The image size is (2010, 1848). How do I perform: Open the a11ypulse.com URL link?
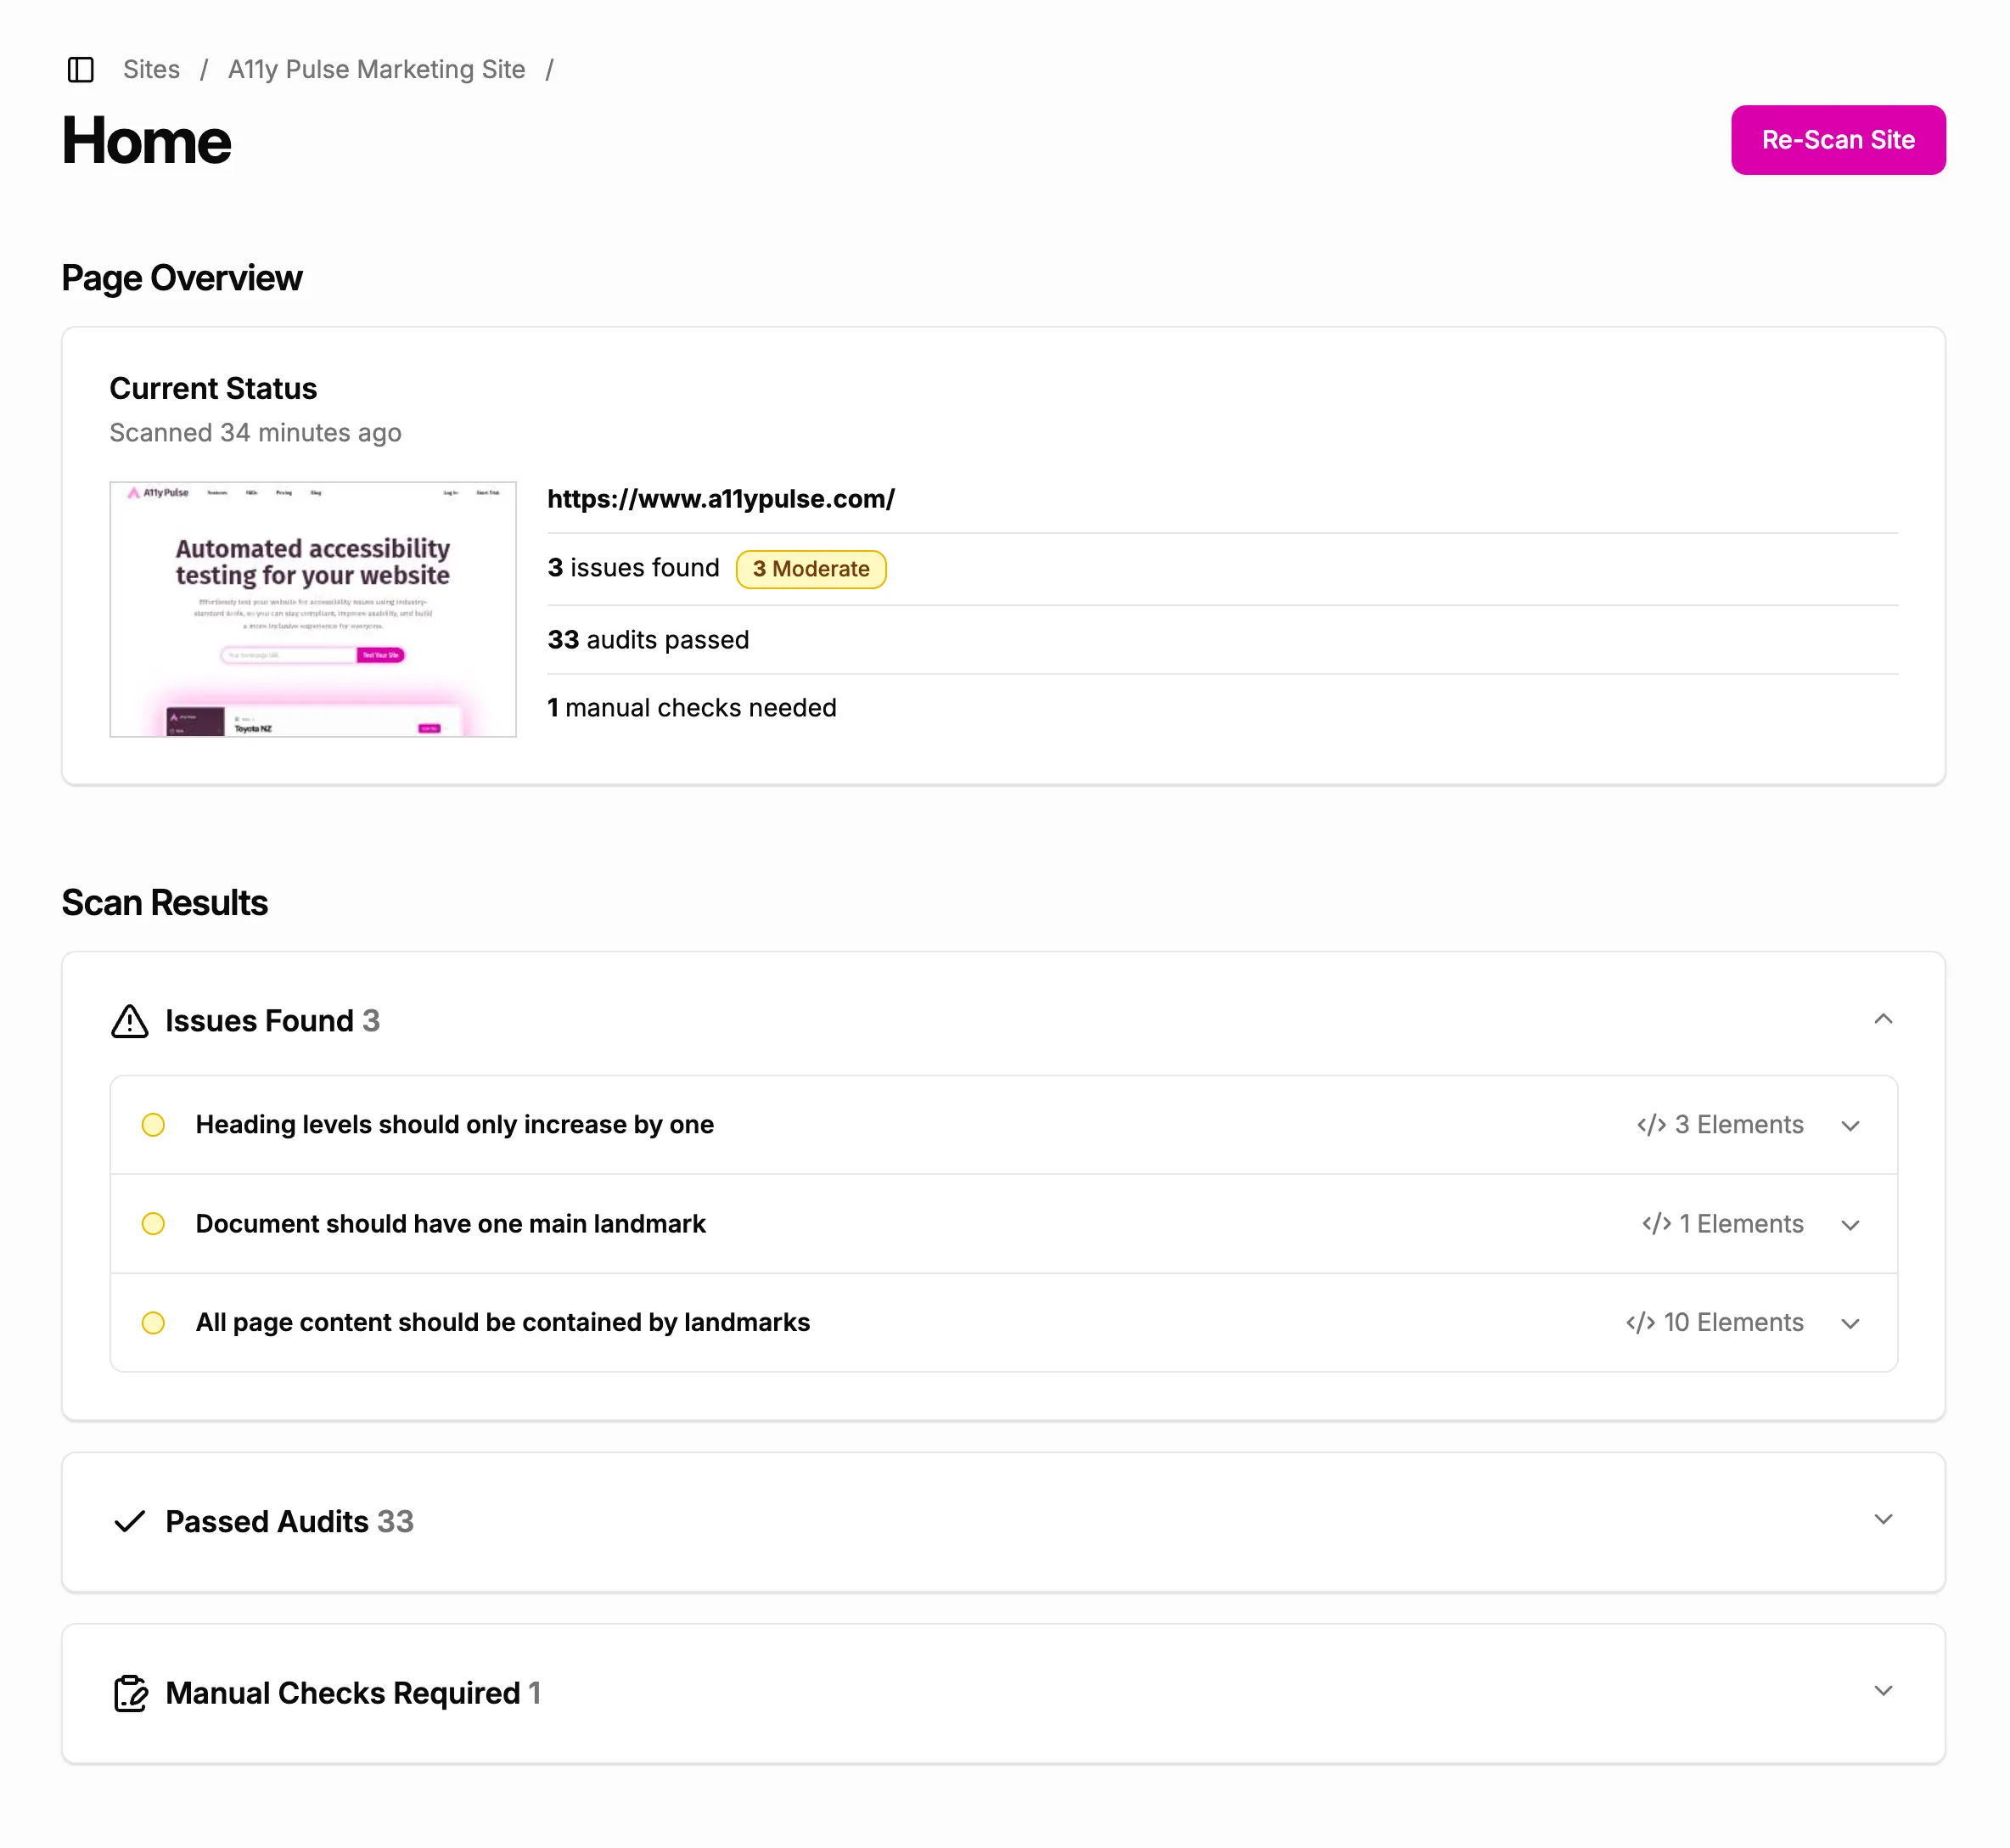point(721,499)
